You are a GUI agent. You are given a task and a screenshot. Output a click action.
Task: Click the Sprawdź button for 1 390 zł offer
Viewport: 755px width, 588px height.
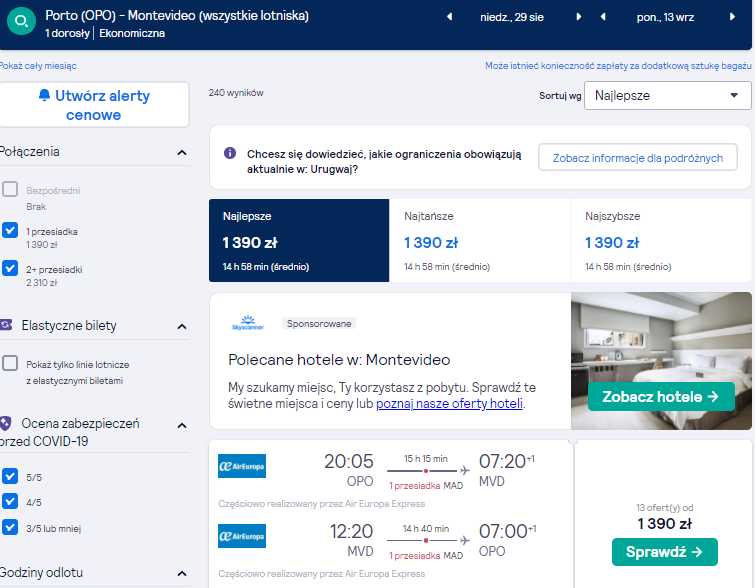coord(664,552)
